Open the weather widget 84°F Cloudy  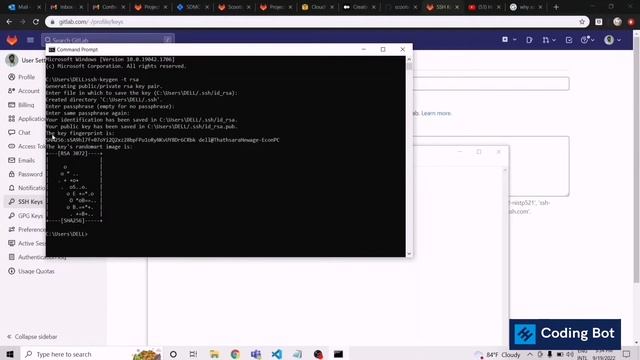[x=498, y=354]
